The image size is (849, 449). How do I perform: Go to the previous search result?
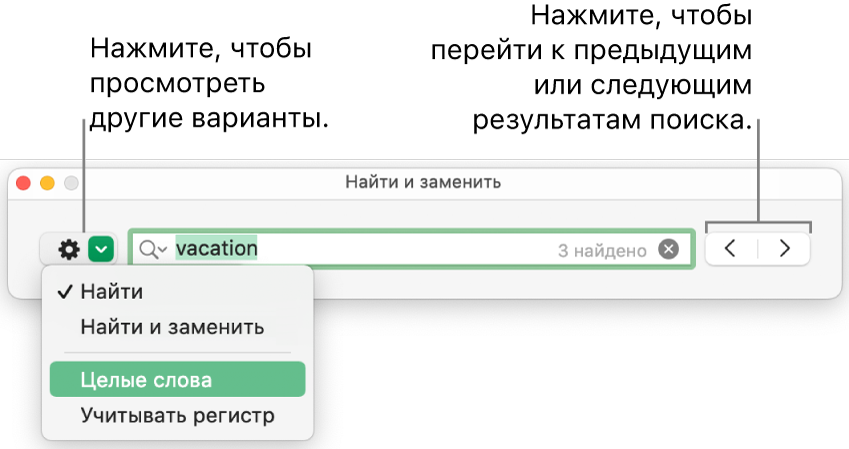(x=731, y=250)
